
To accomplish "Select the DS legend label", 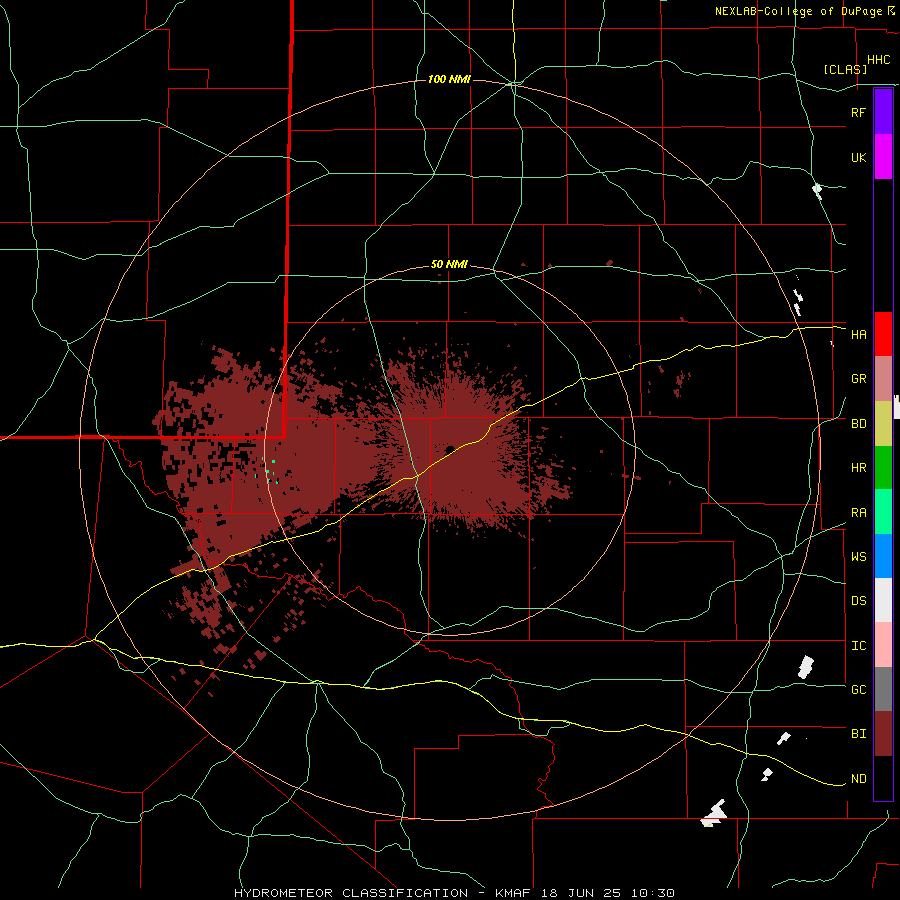I will pos(858,601).
